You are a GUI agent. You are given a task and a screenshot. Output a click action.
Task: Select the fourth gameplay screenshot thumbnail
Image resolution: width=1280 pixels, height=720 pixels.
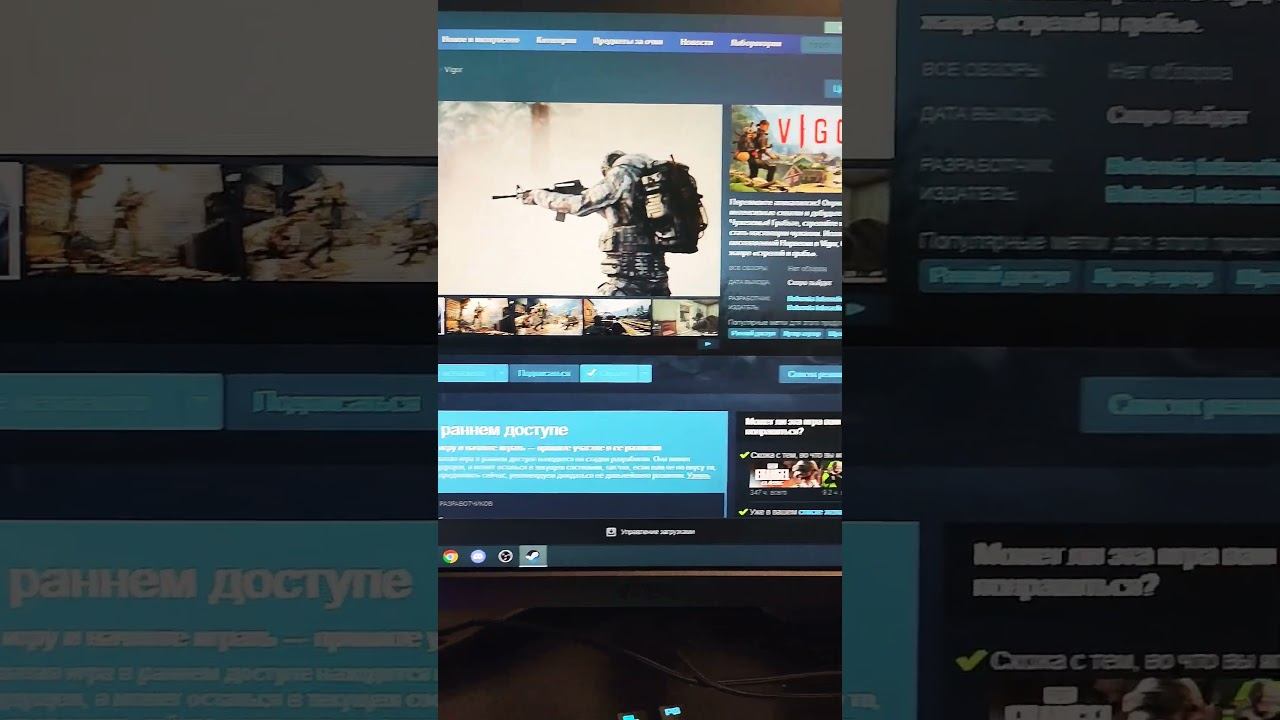point(686,317)
